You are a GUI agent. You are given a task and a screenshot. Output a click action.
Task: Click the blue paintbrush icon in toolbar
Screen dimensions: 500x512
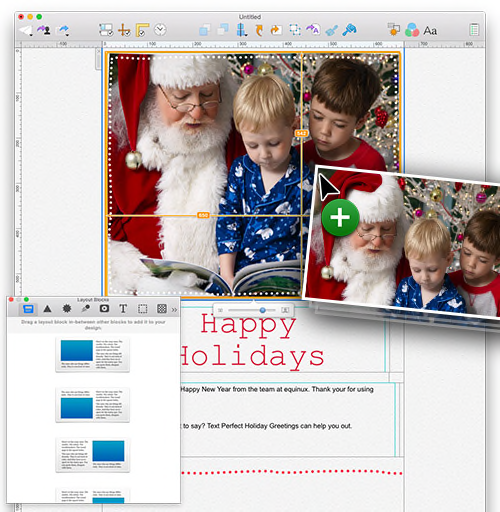(331, 31)
